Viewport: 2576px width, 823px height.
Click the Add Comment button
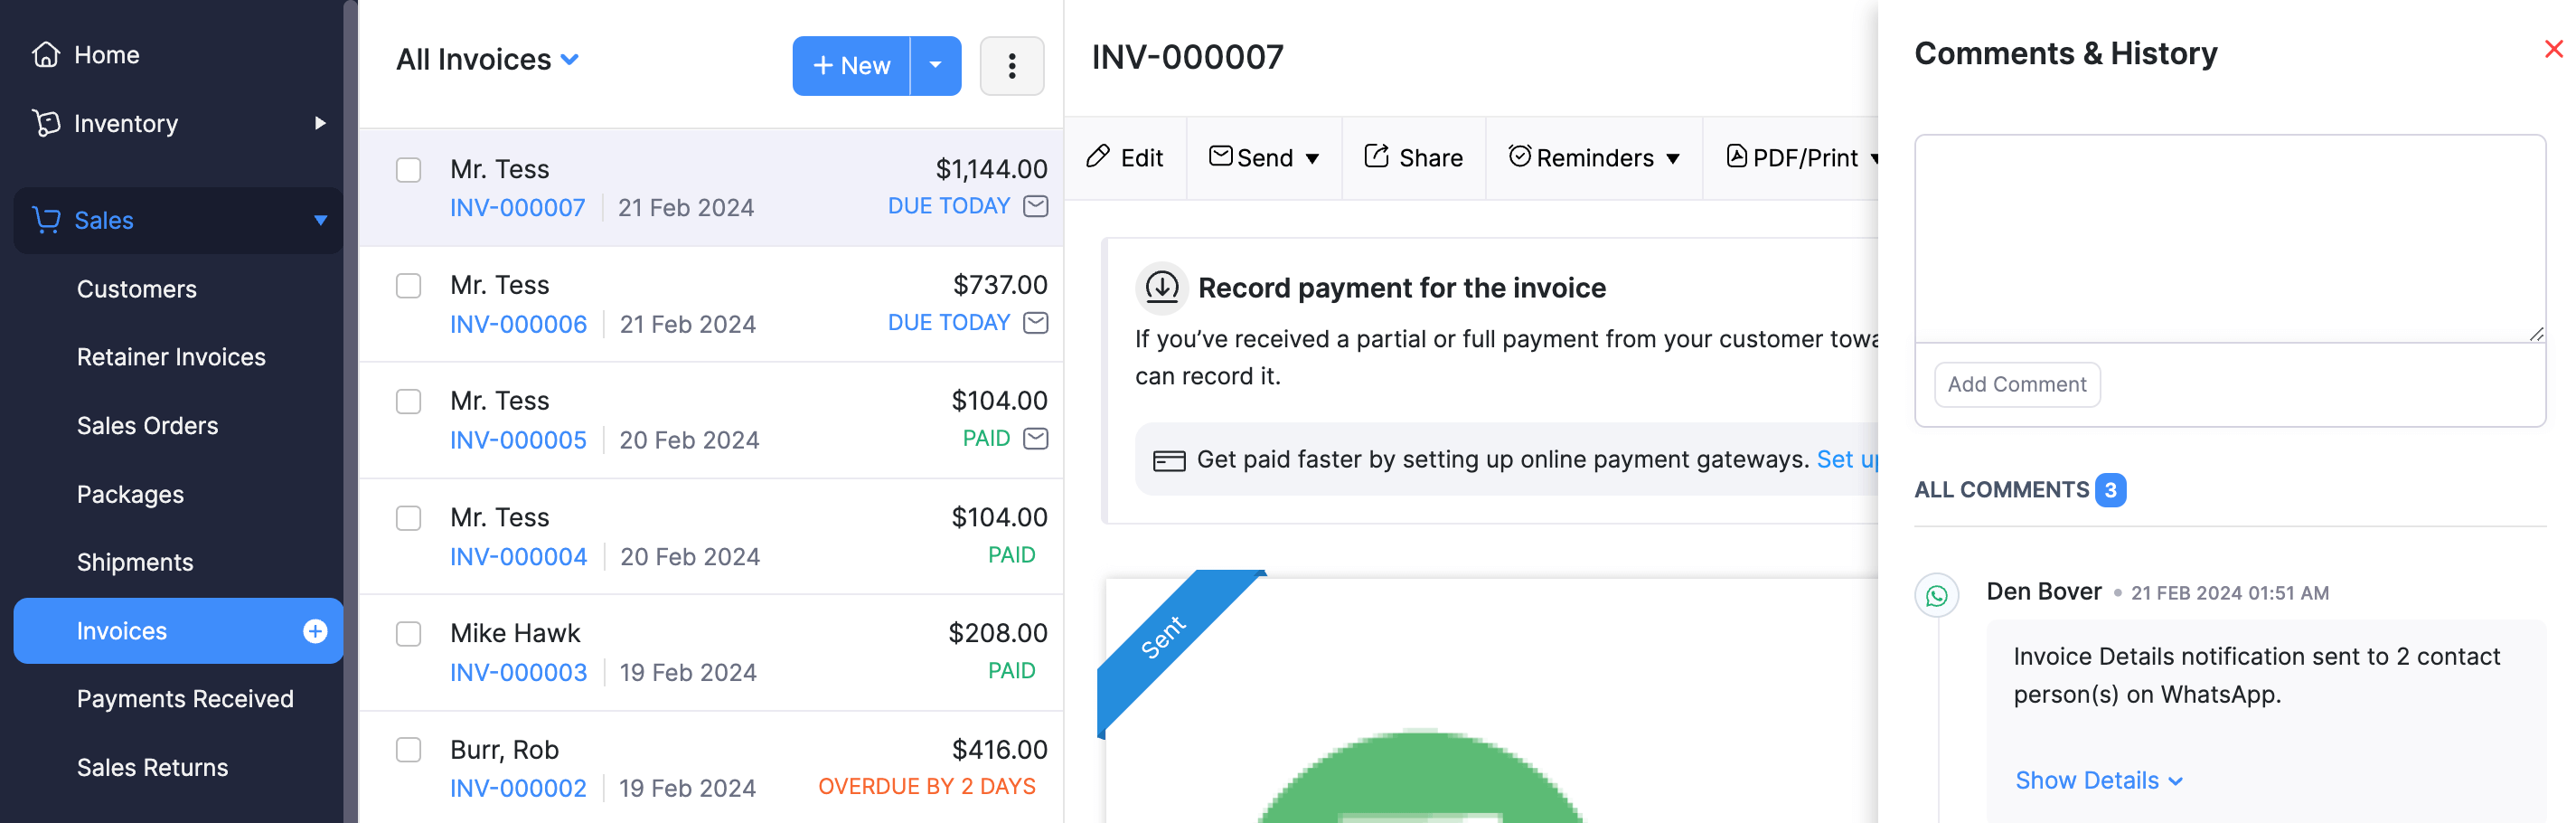(2016, 384)
